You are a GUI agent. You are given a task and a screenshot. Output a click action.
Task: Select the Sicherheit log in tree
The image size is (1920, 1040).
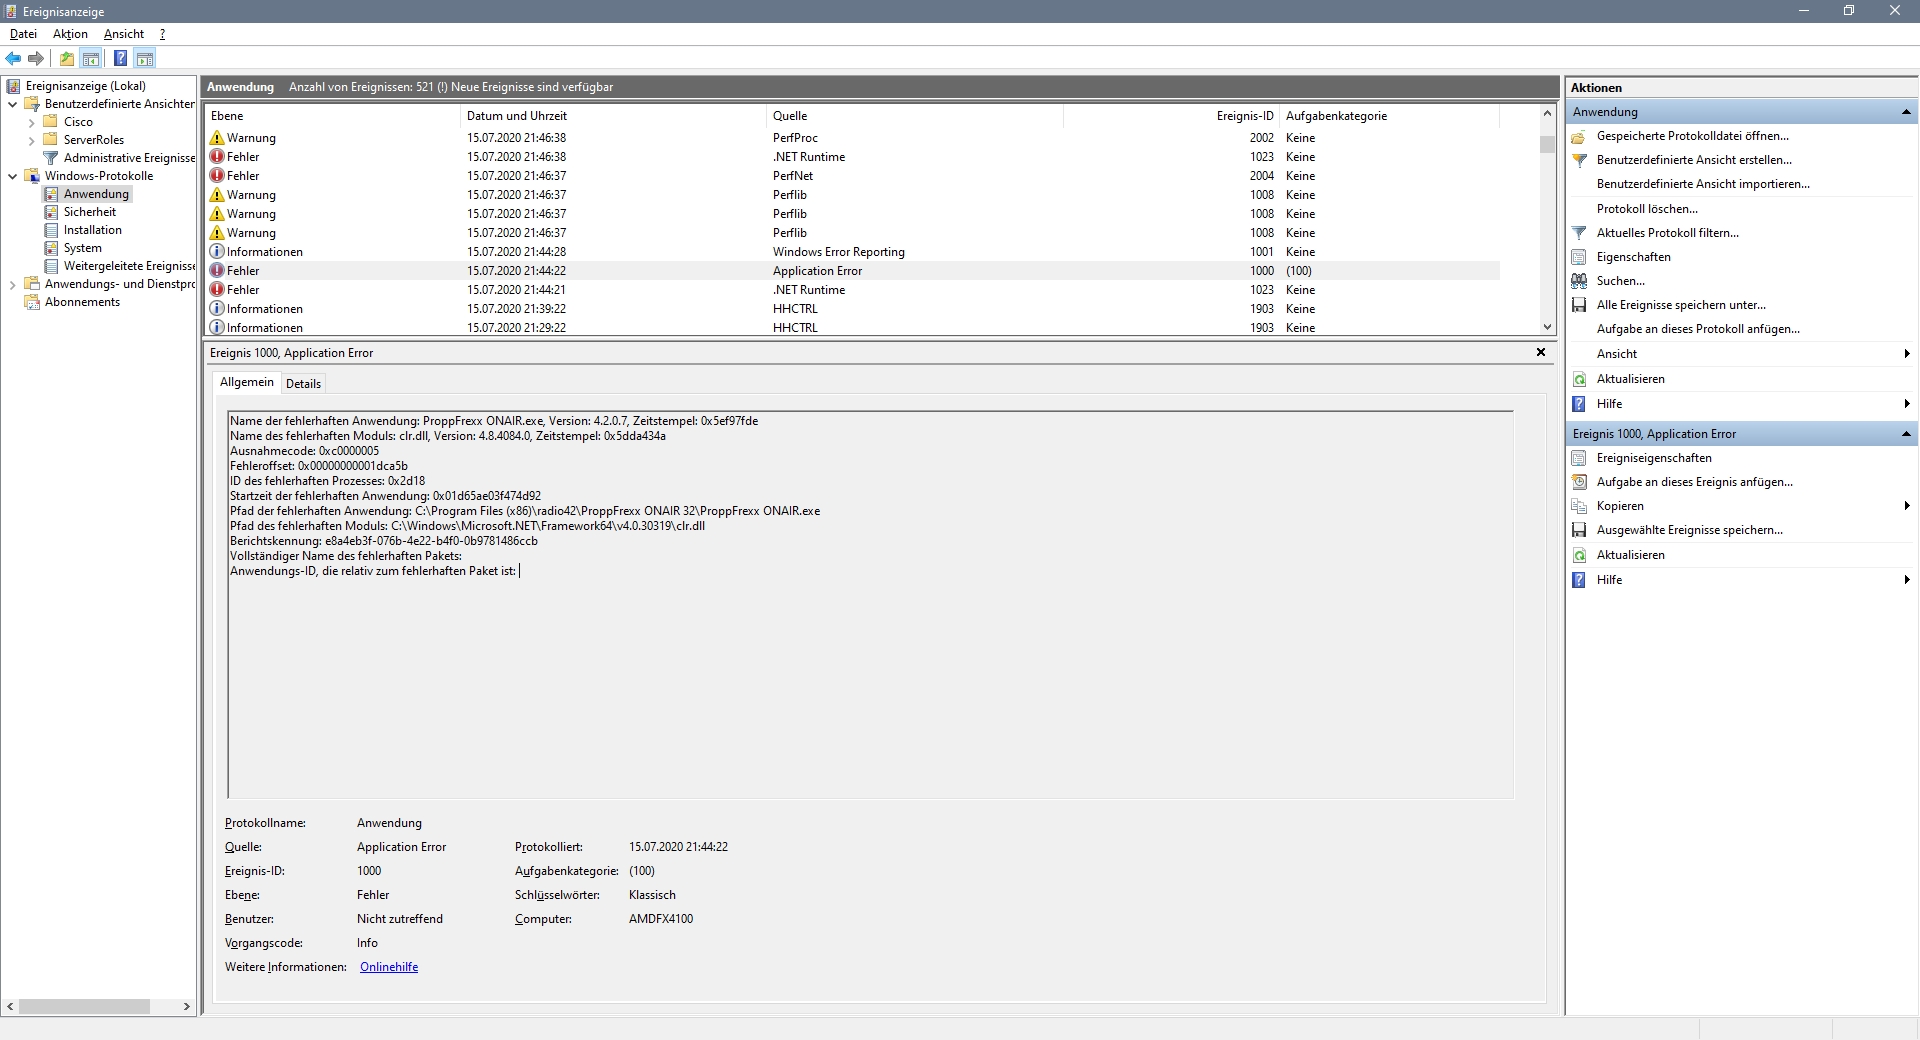[90, 212]
